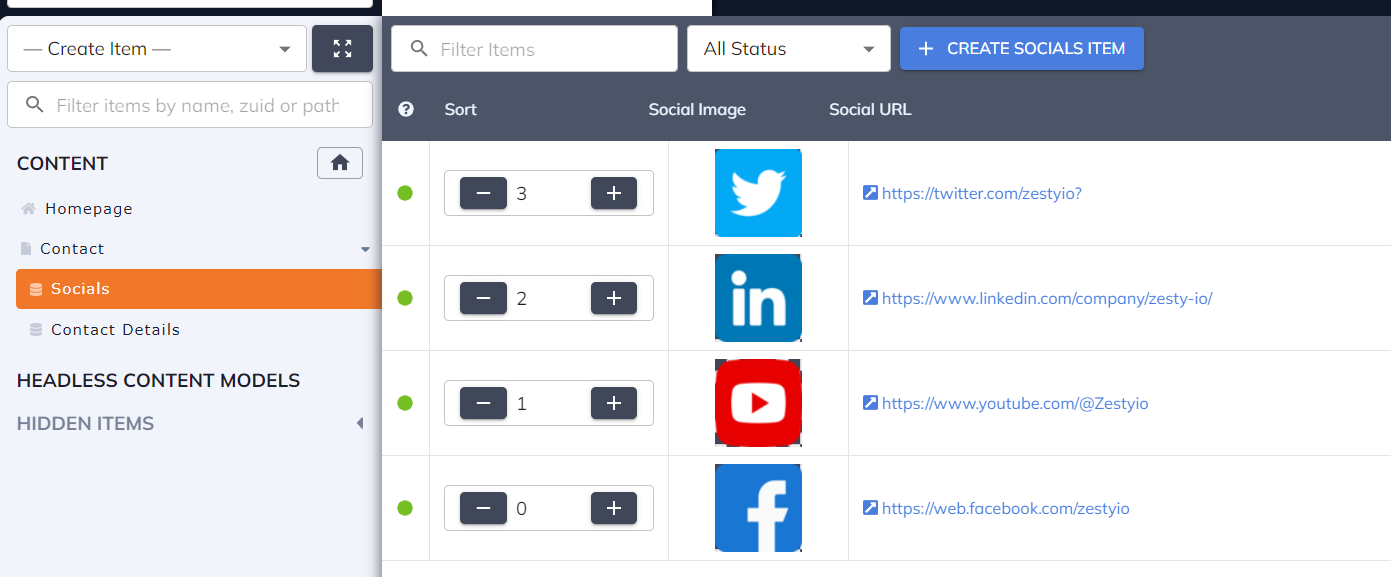1391x577 pixels.
Task: Click external link icon beside facebook.com URL
Action: [x=870, y=507]
